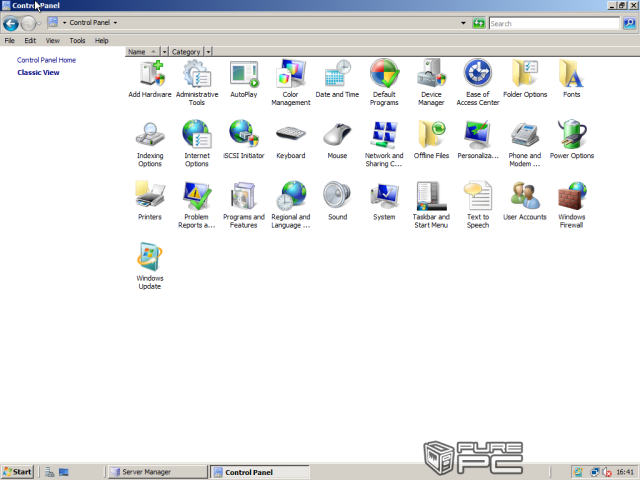
Task: Launch Device Manager
Action: (x=431, y=83)
